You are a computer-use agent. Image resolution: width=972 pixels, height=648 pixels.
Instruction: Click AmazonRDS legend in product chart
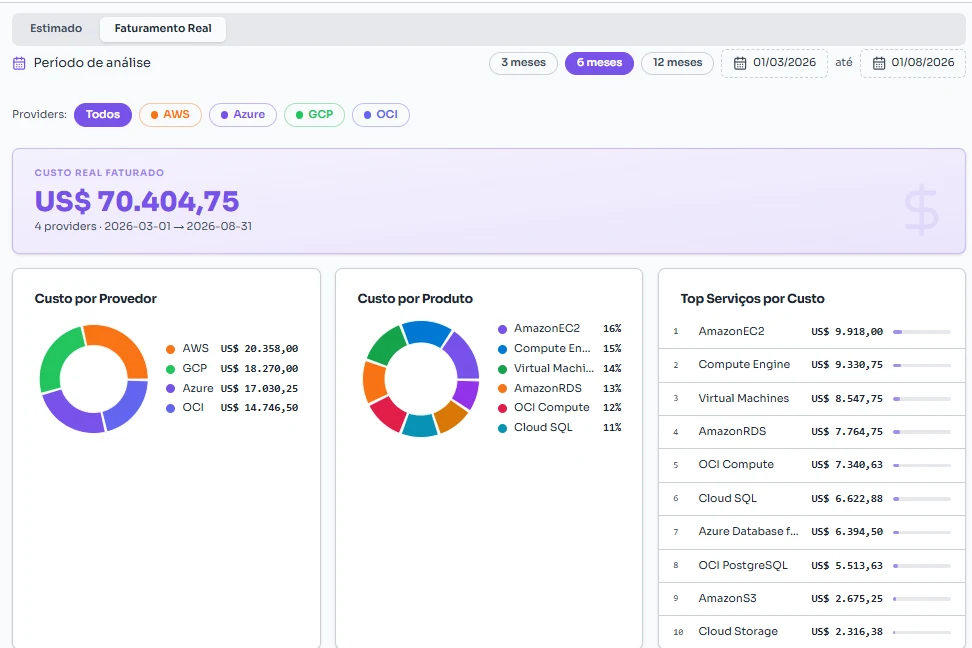click(x=559, y=388)
